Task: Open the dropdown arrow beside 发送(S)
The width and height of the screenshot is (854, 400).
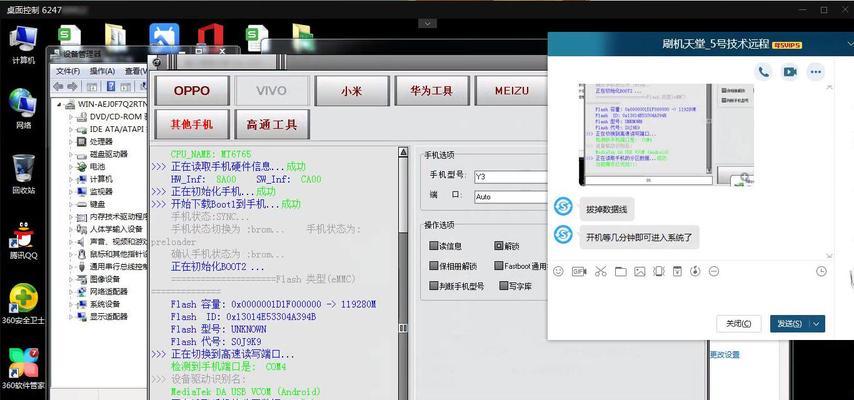Action: 816,324
